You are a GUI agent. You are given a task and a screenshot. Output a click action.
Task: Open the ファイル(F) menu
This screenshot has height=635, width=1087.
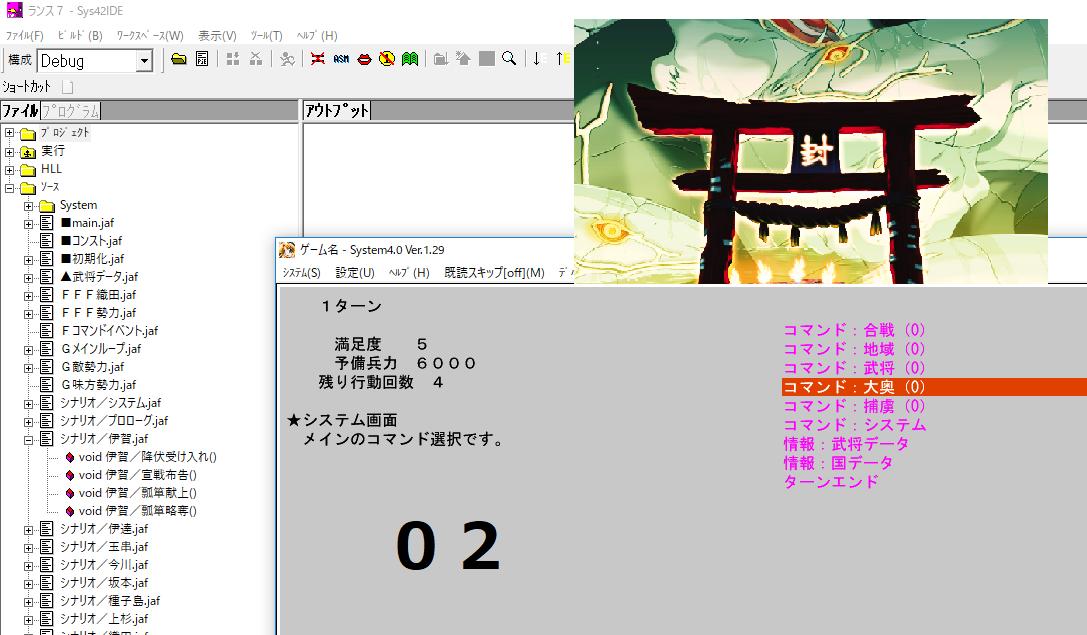(x=24, y=35)
